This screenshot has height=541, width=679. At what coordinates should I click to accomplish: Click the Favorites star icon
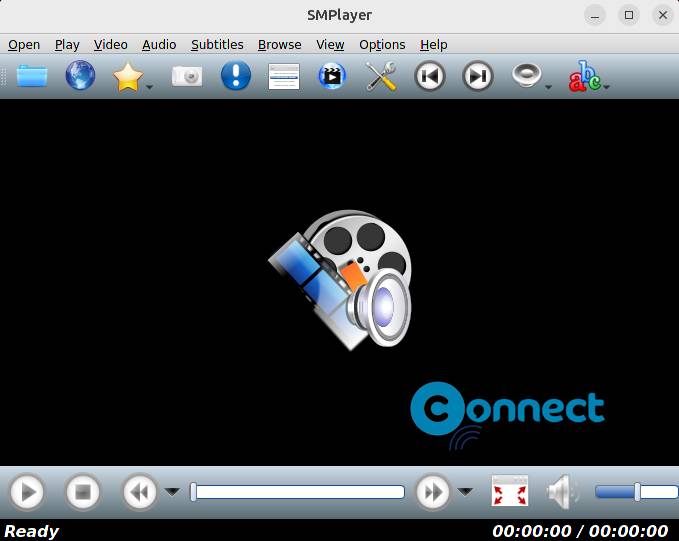(x=127, y=77)
